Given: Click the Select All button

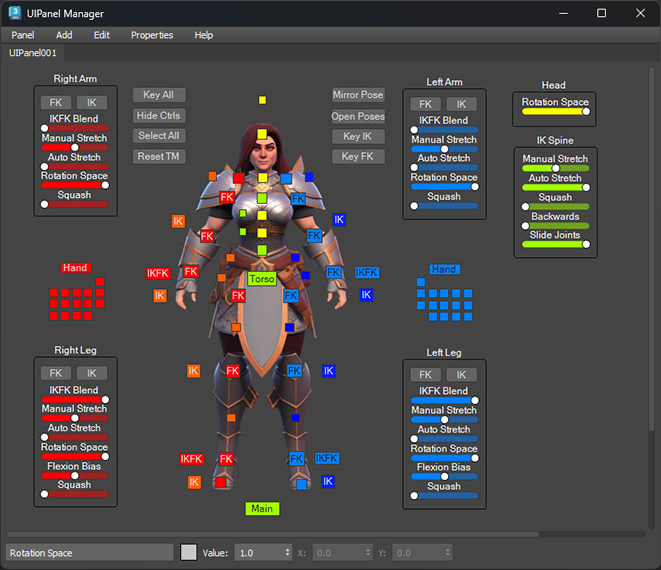Looking at the screenshot, I should tap(159, 136).
